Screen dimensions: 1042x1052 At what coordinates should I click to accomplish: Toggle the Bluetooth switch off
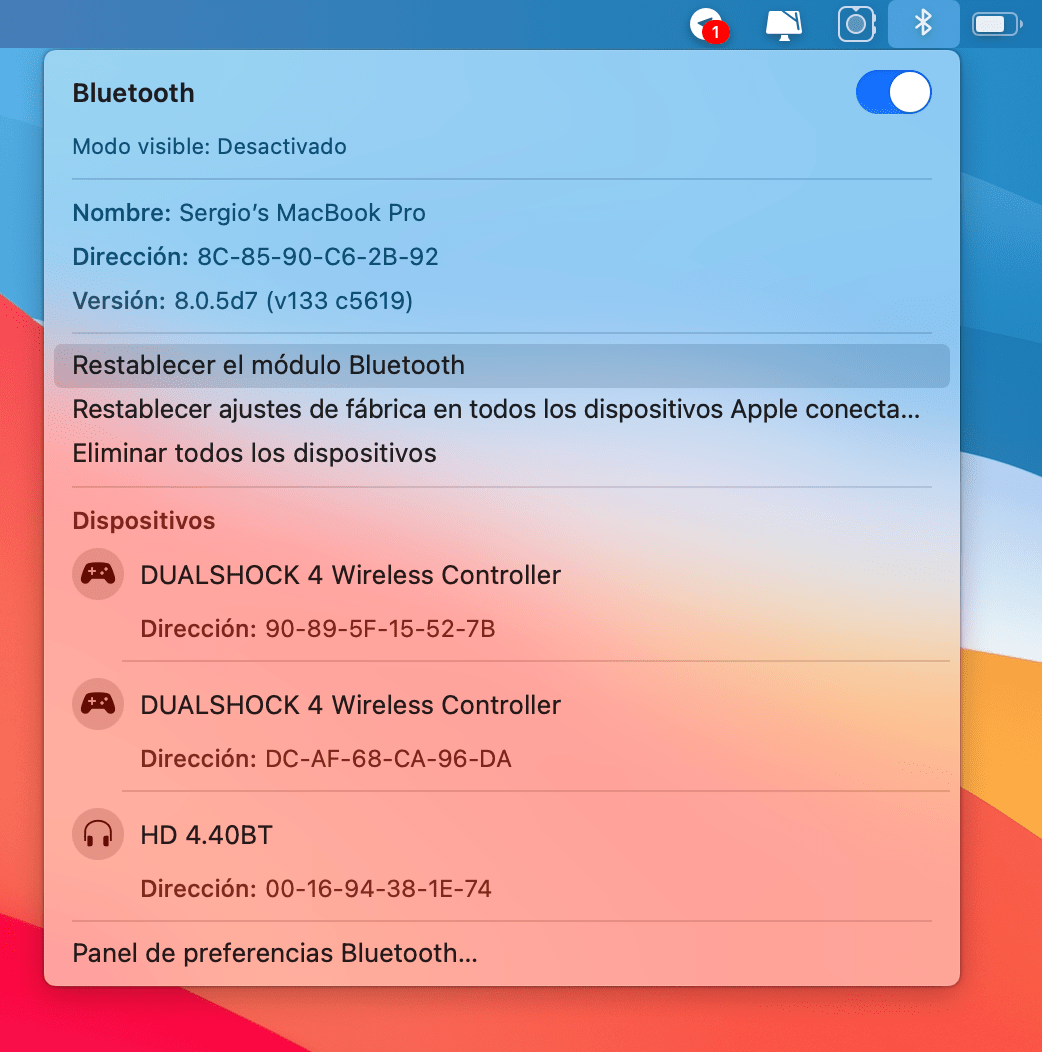pyautogui.click(x=893, y=93)
